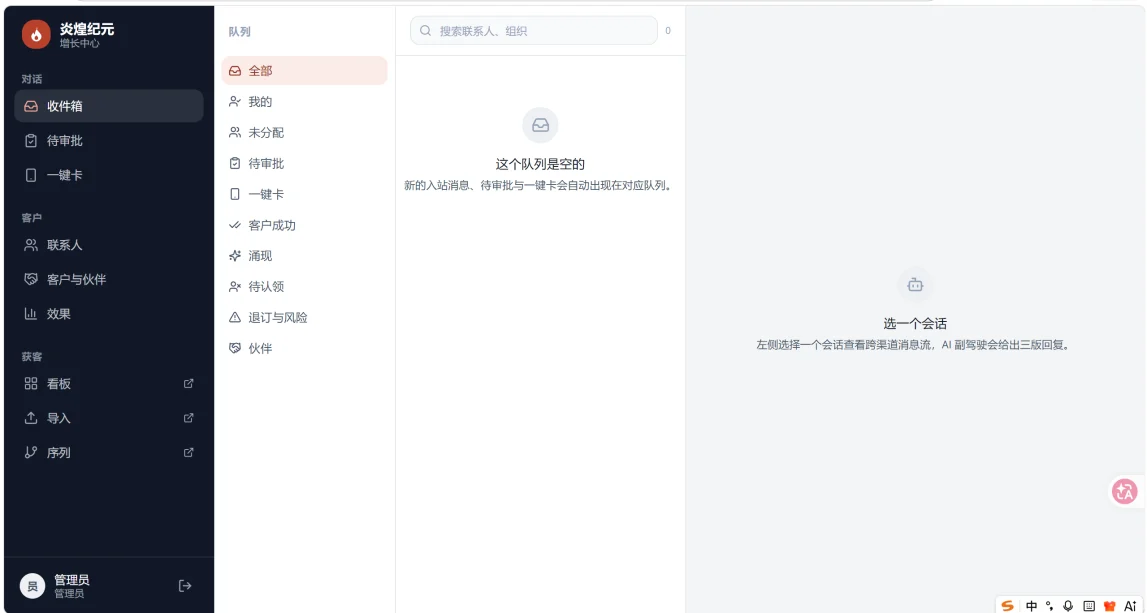Click the 队列 panel header

pos(239,31)
